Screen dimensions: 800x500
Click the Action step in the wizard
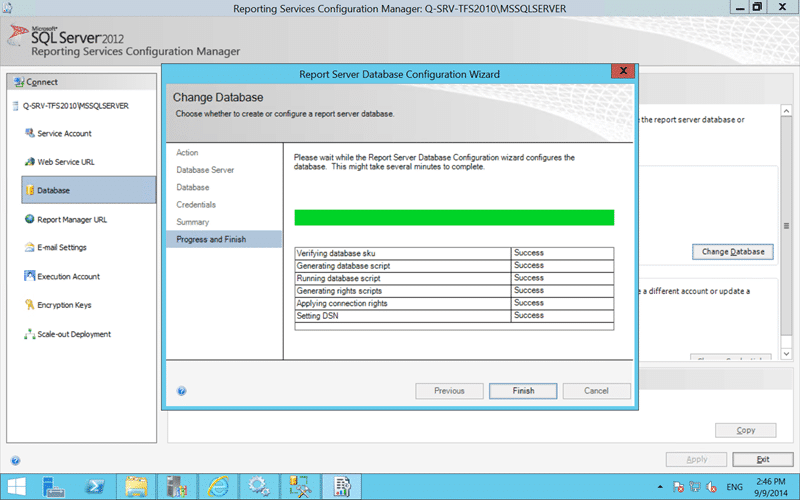pyautogui.click(x=187, y=153)
